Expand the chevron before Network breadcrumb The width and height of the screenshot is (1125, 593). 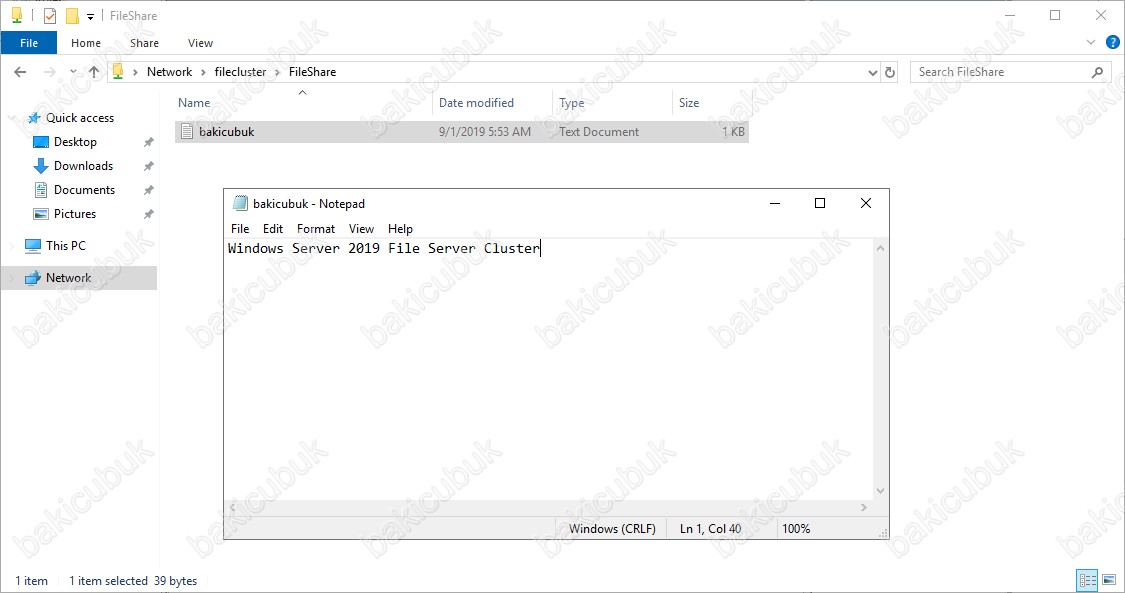point(134,72)
